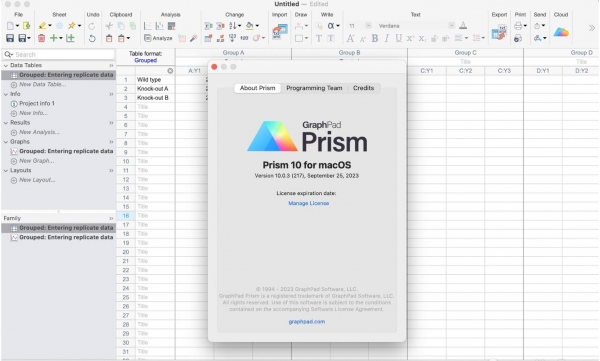600x361 pixels.
Task: Click the red trash Delete sheet icon
Action: tap(41, 38)
